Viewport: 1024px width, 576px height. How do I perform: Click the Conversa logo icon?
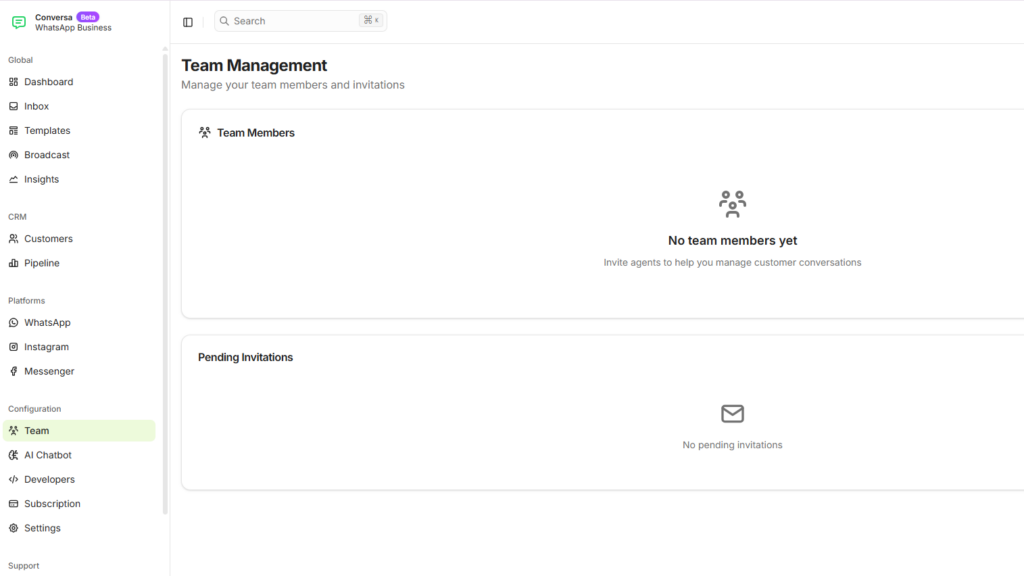point(19,22)
